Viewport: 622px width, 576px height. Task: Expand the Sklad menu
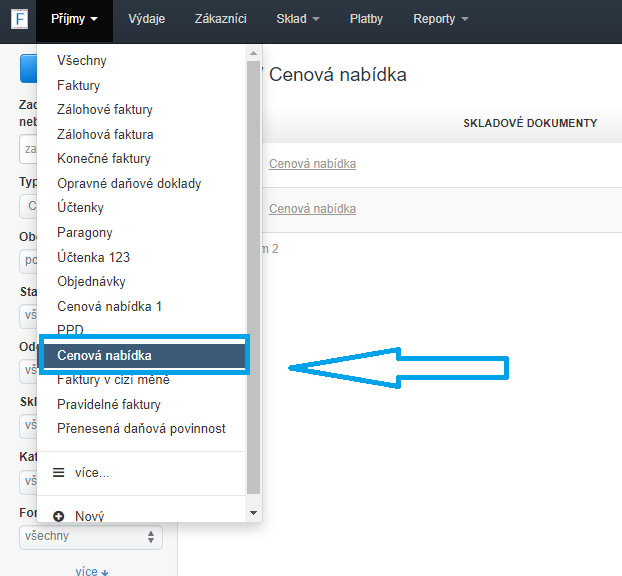pyautogui.click(x=298, y=19)
